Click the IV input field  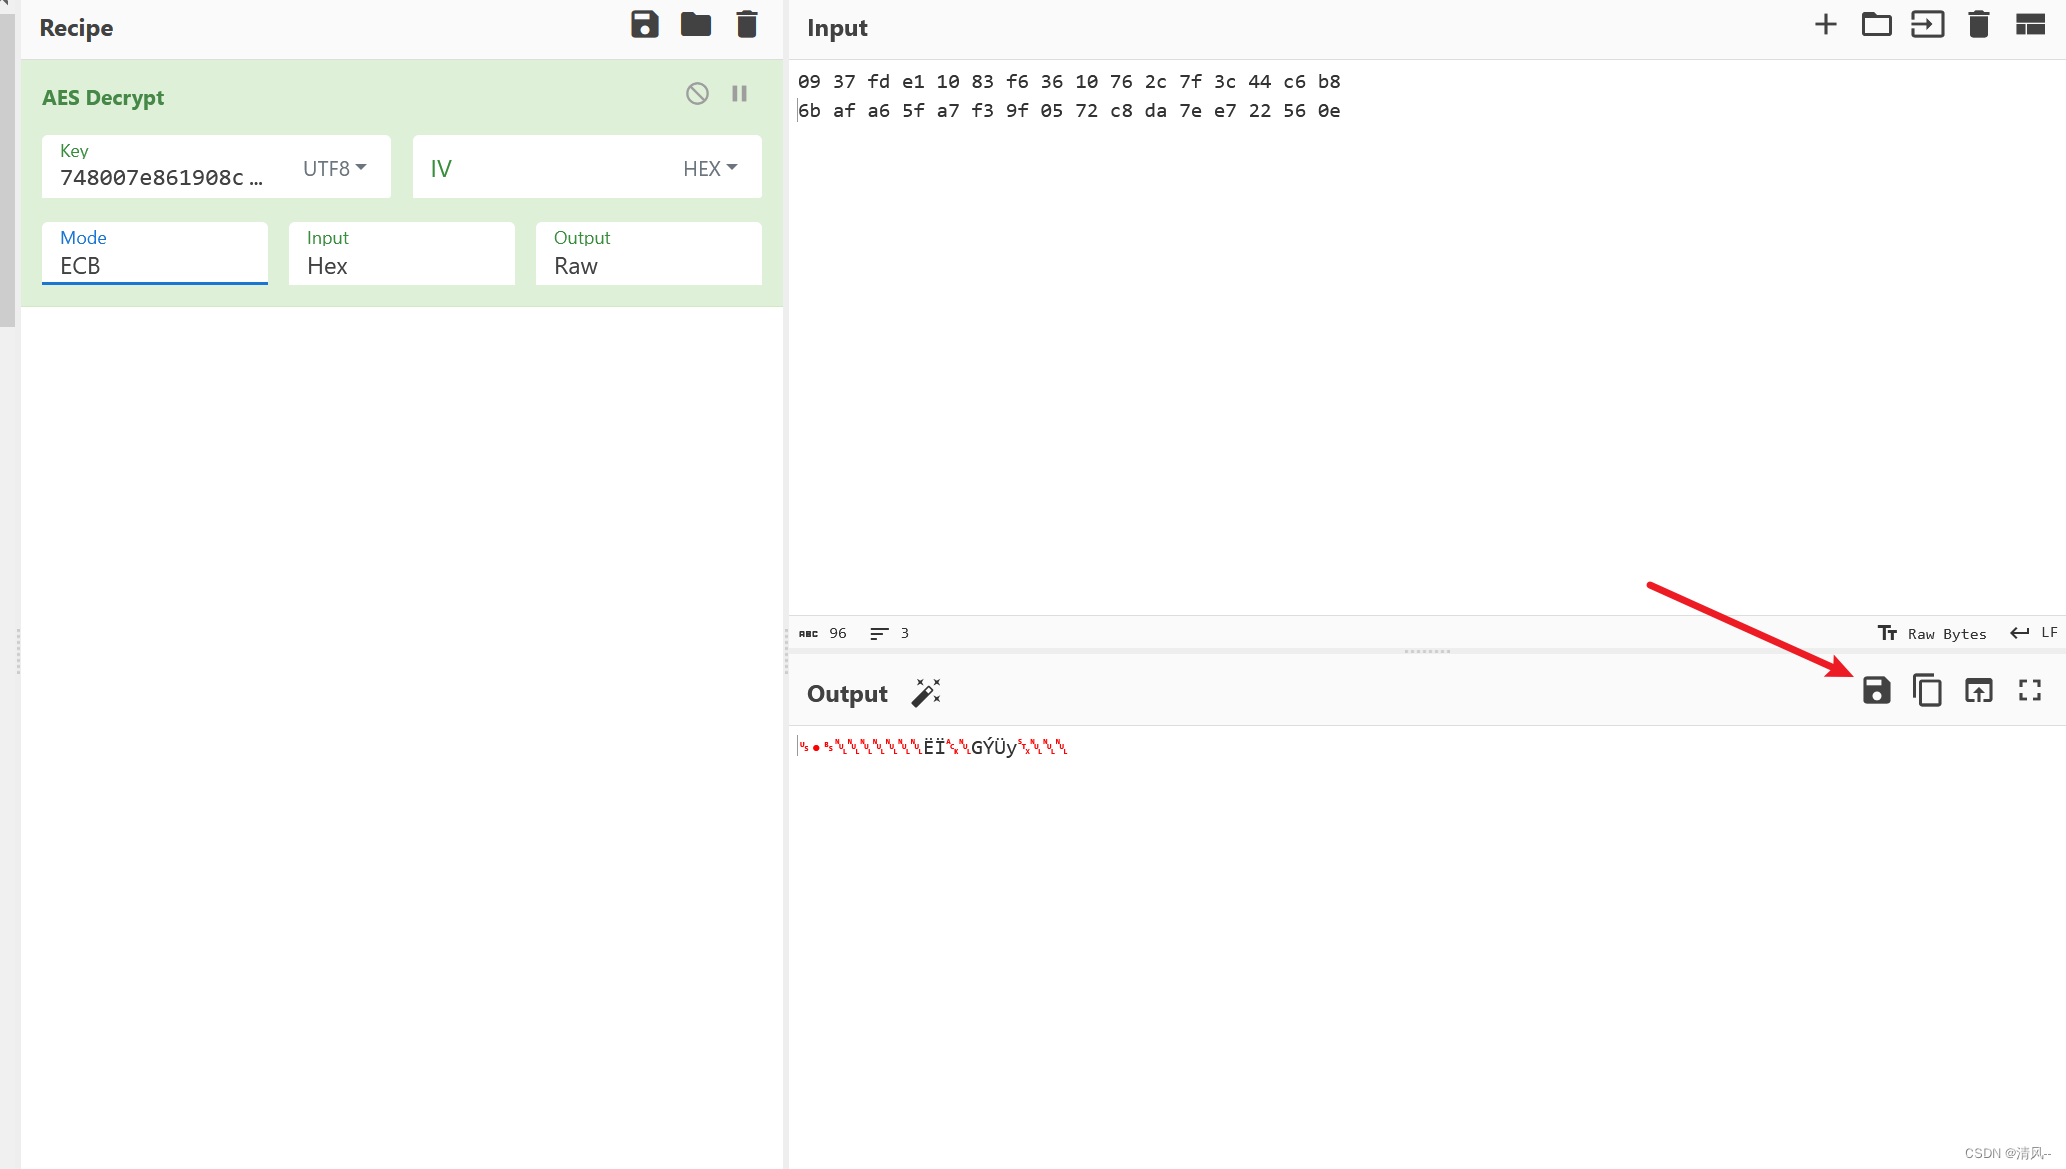point(546,167)
